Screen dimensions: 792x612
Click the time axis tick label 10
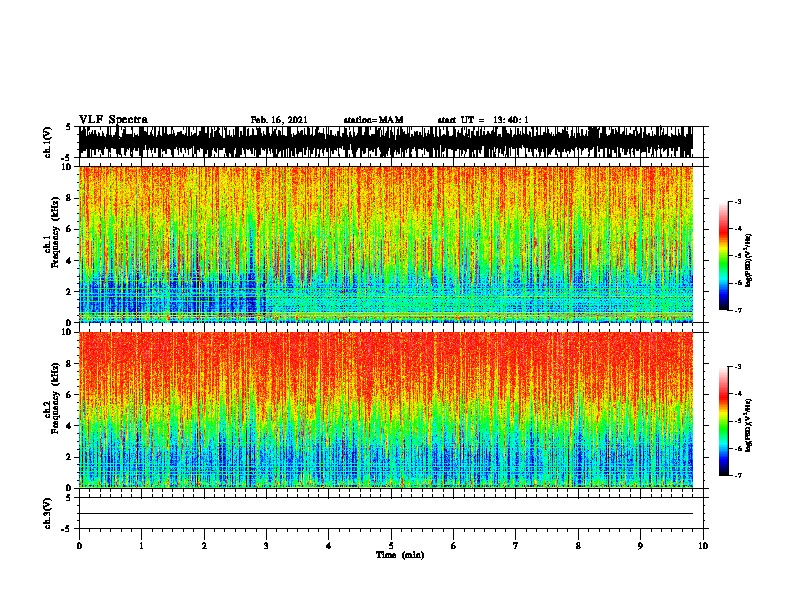point(703,546)
